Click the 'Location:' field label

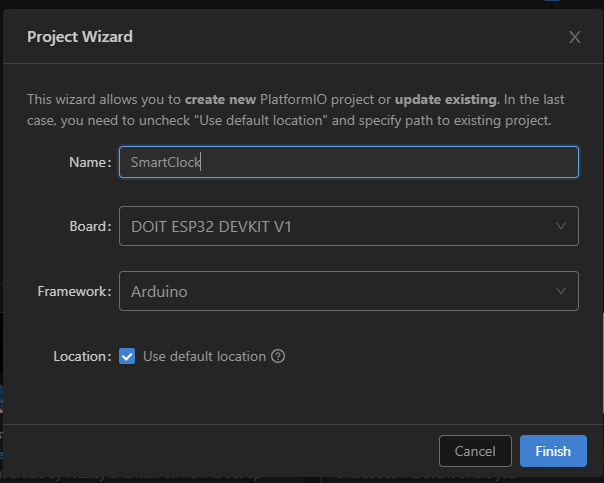81,356
